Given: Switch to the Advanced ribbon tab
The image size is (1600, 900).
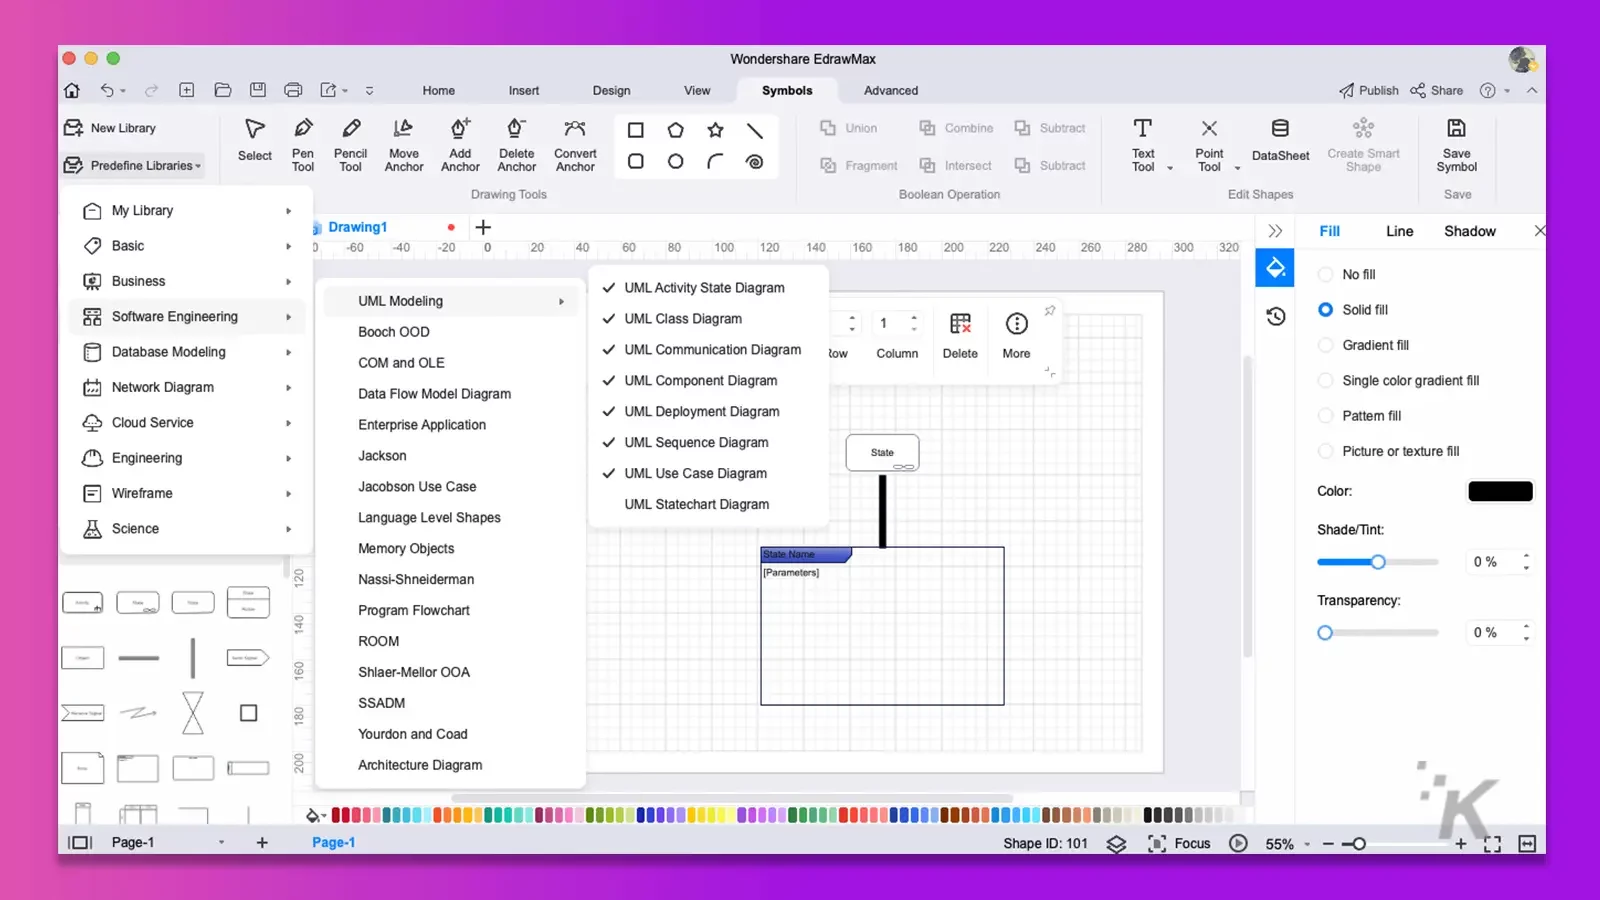Looking at the screenshot, I should click(891, 90).
